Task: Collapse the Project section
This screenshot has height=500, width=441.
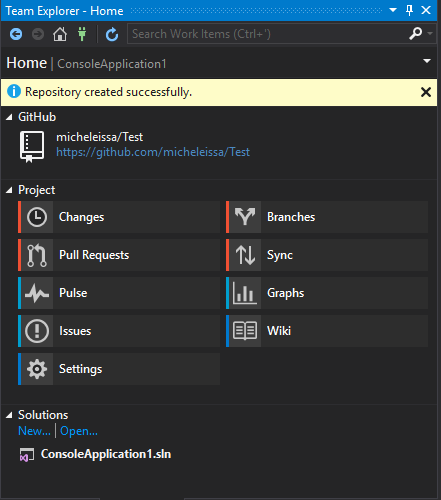Action: coord(9,190)
